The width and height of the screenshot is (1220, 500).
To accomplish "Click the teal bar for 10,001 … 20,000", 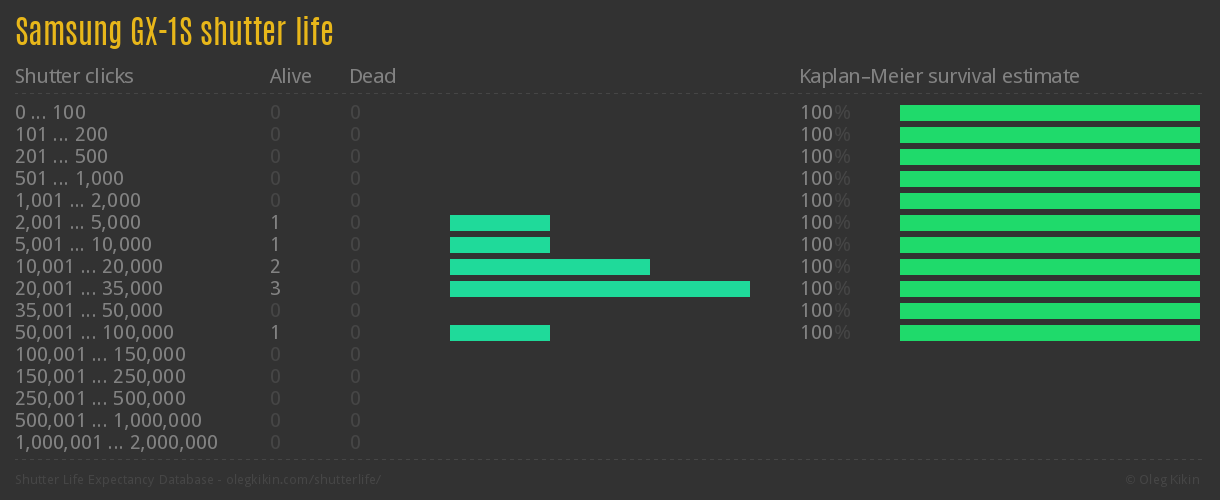I will (550, 267).
